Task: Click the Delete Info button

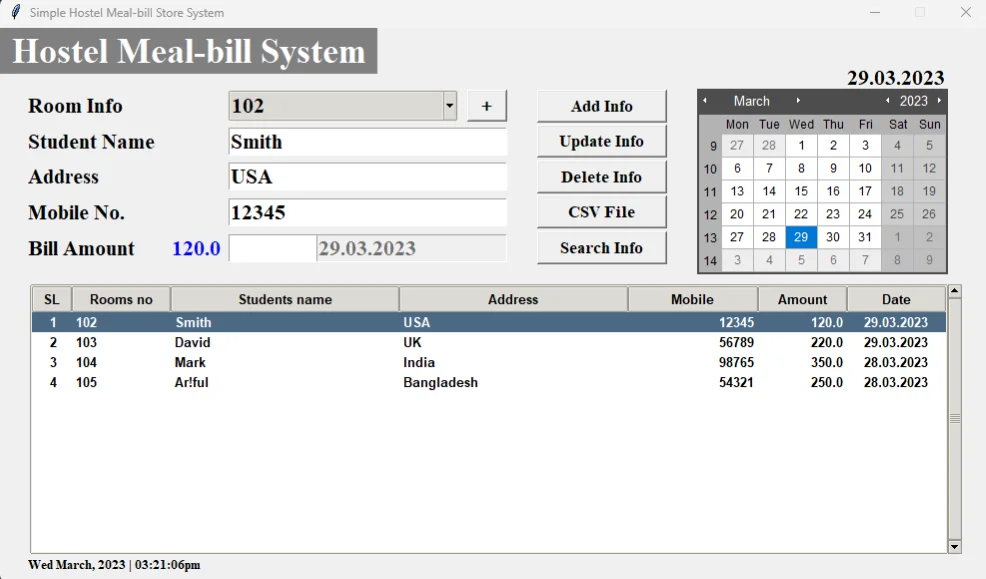Action: click(602, 177)
